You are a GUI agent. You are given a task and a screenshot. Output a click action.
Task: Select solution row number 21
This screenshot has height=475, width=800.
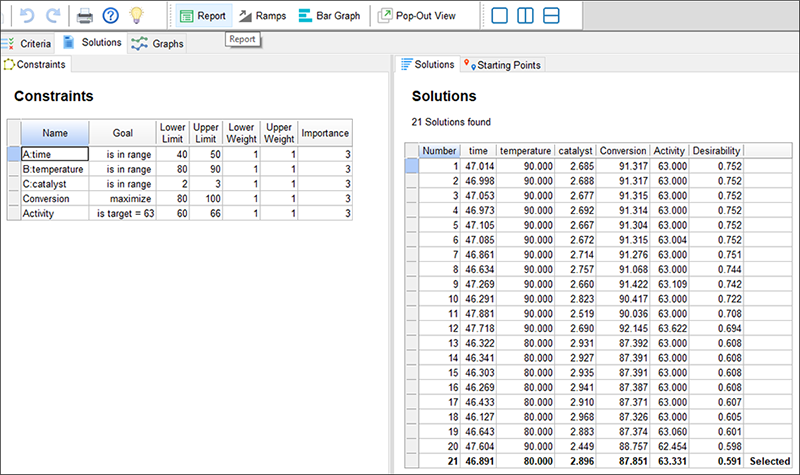point(438,460)
